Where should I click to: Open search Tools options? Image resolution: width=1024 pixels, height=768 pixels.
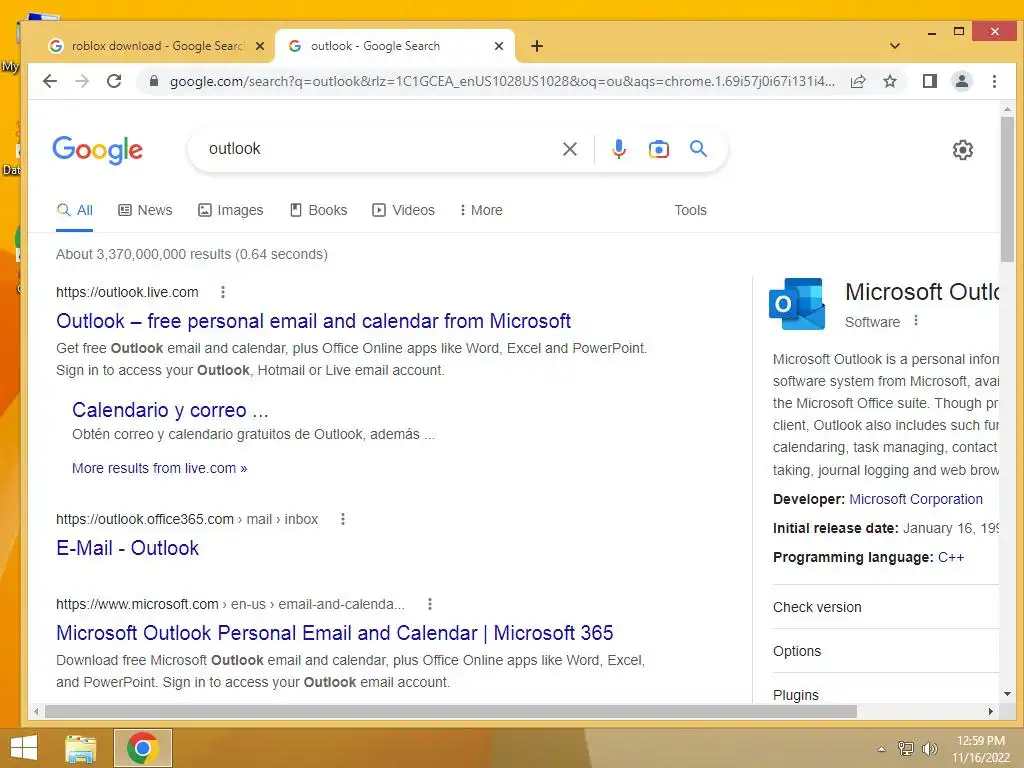point(690,210)
